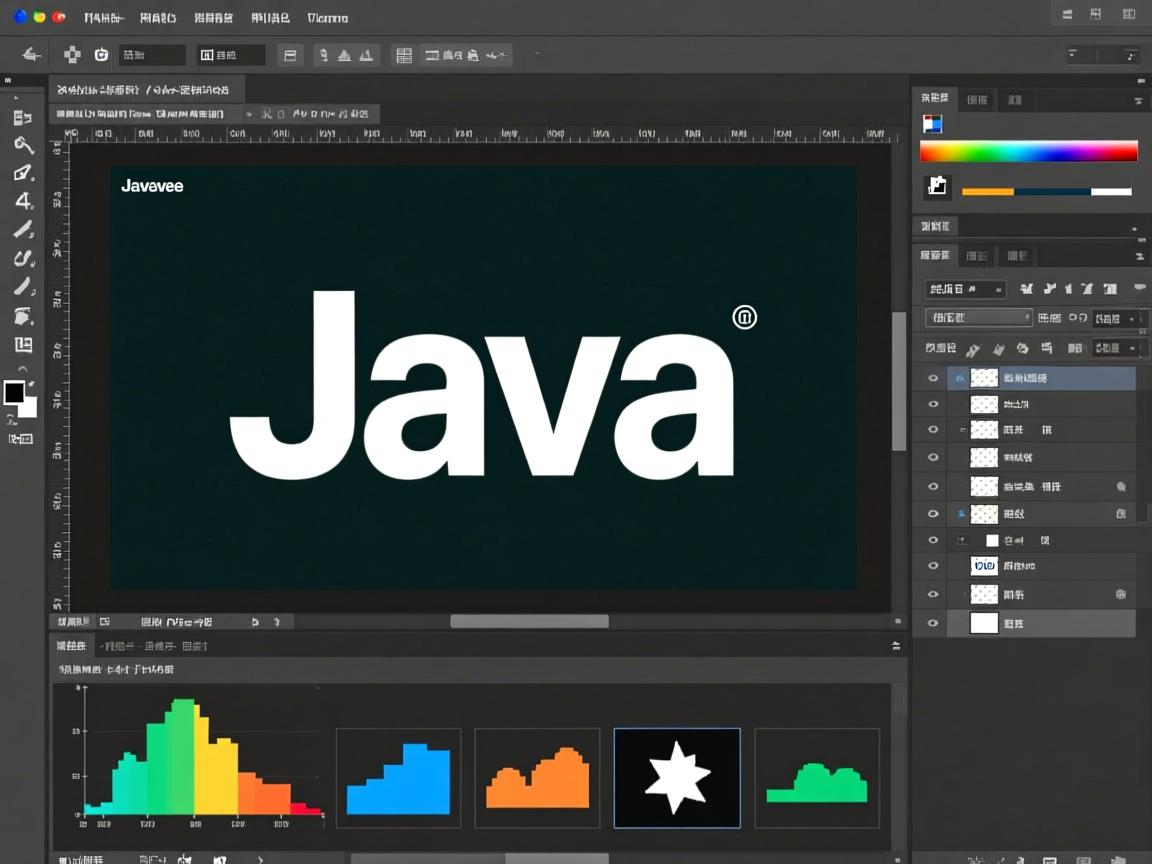Viewport: 1152px width, 864px height.
Task: Click the grid layout icon in the options bar
Action: 404,55
